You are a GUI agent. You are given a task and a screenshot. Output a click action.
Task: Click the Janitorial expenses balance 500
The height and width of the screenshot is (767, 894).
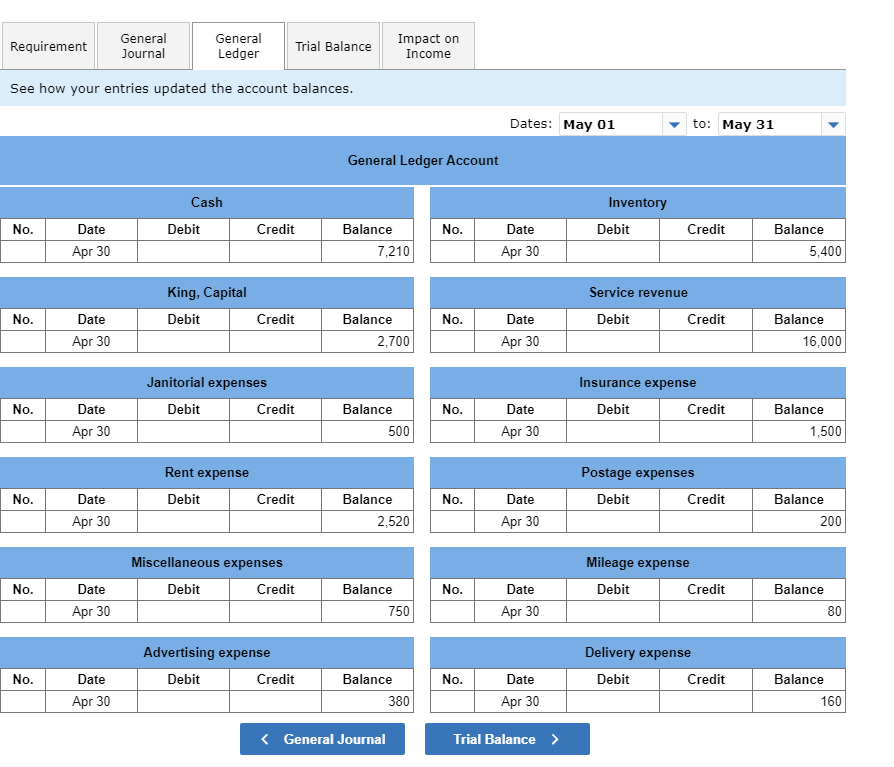pos(367,432)
